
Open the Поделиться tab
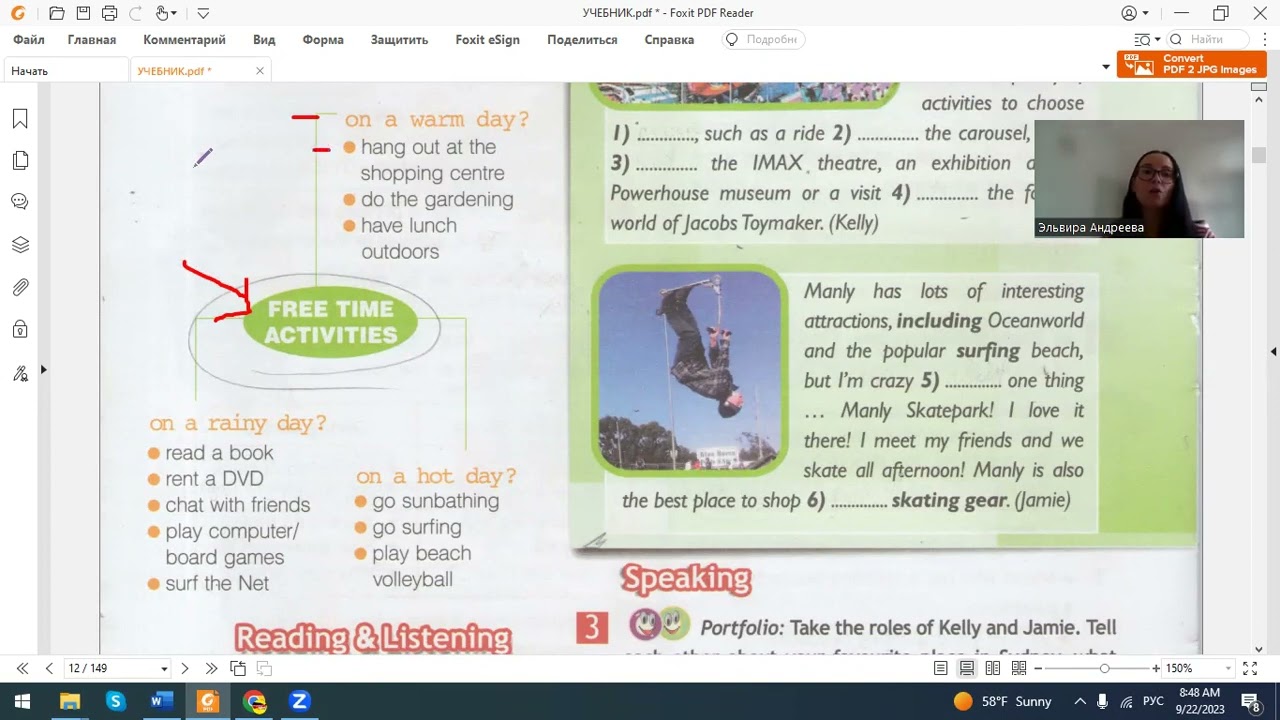(582, 40)
